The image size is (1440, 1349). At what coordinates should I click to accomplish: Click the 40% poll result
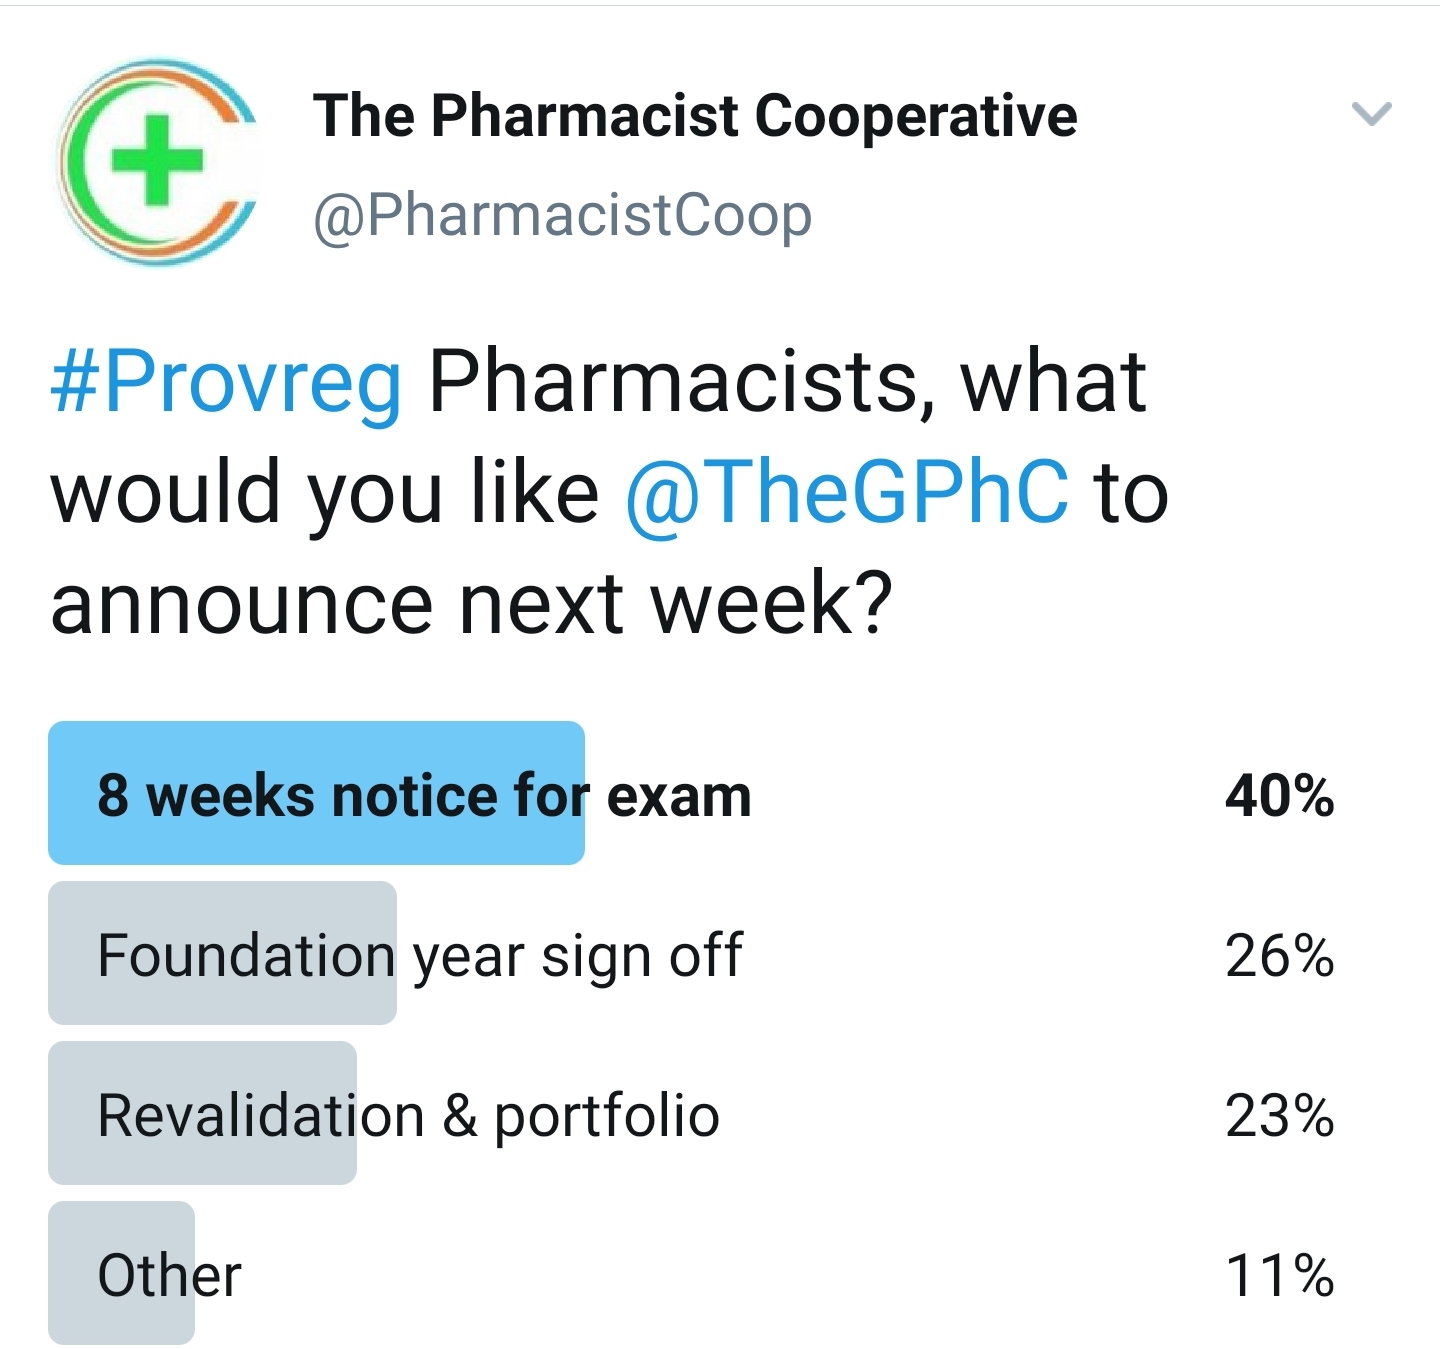pos(1280,797)
